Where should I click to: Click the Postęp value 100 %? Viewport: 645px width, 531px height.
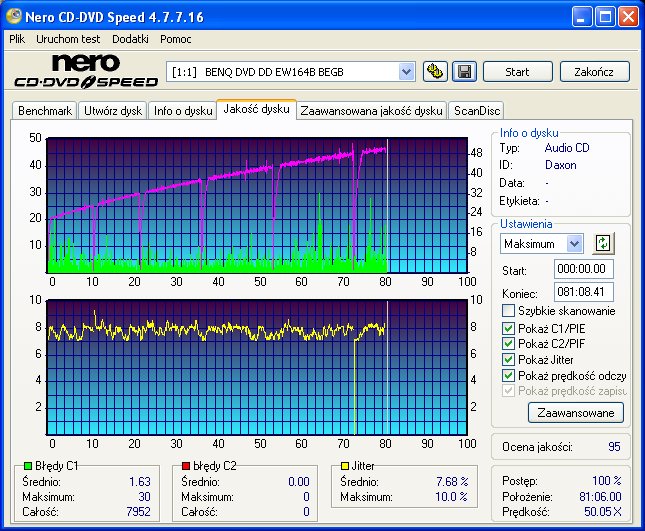(x=607, y=480)
